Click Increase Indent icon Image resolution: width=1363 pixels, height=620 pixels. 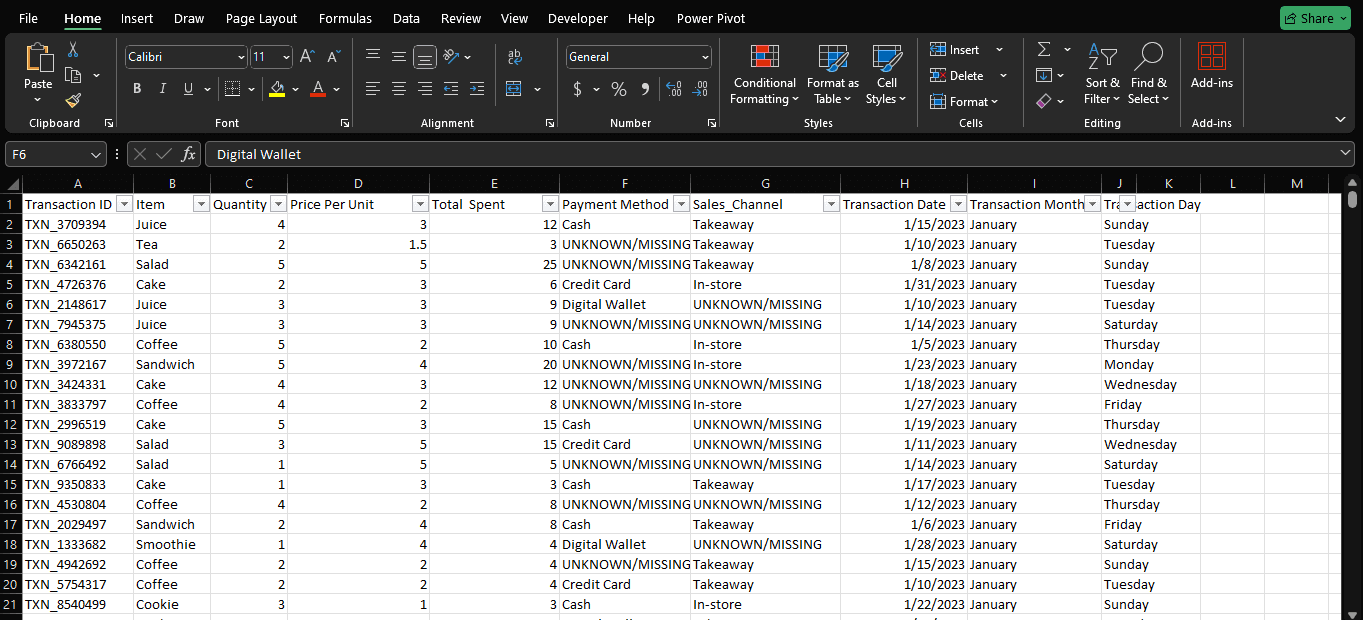coord(477,89)
